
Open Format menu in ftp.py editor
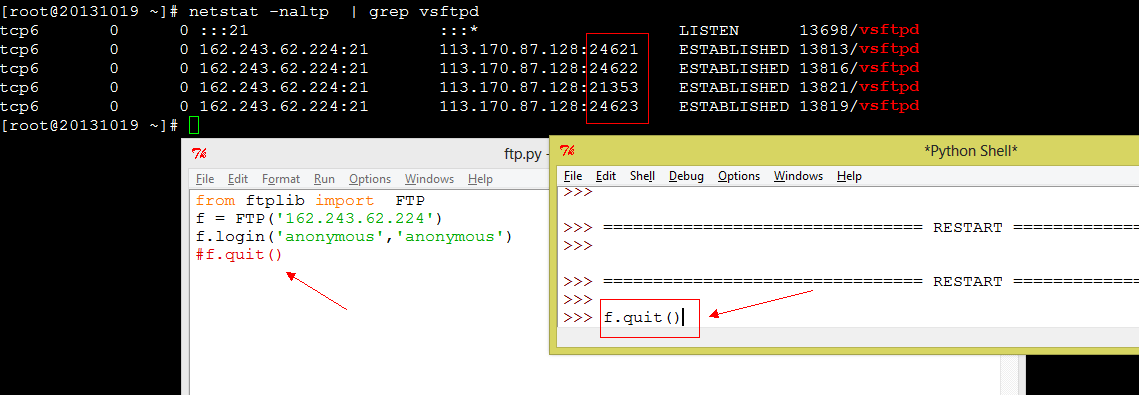280,179
